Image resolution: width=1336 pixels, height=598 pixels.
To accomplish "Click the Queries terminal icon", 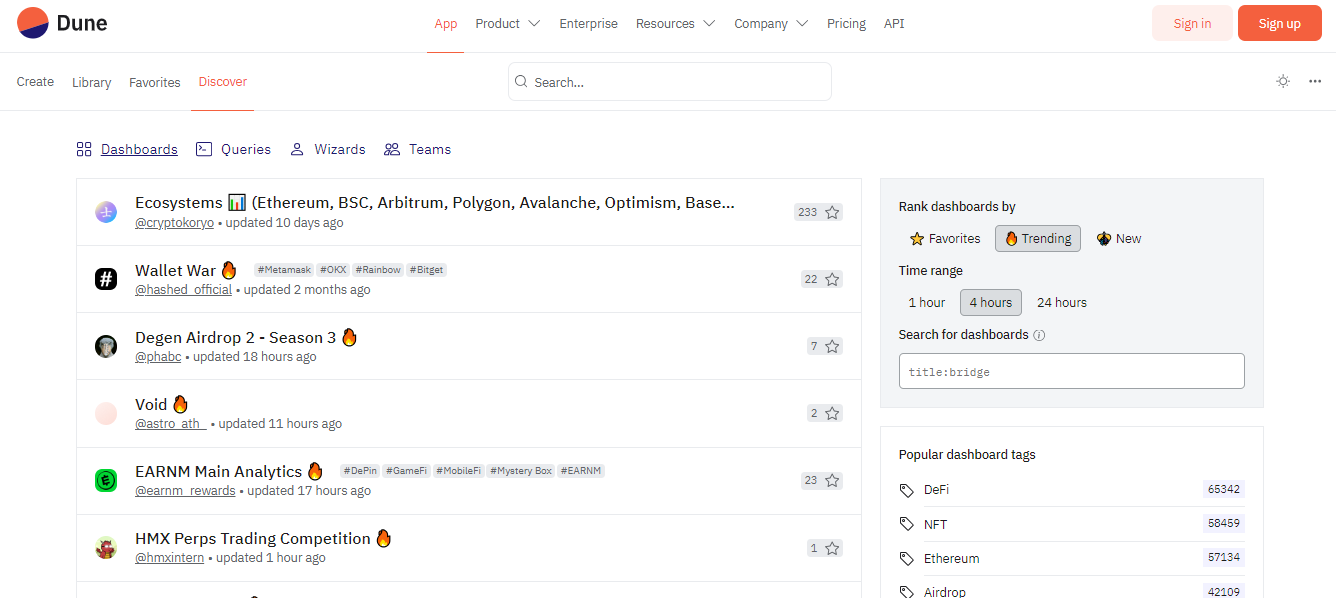I will coord(204,149).
